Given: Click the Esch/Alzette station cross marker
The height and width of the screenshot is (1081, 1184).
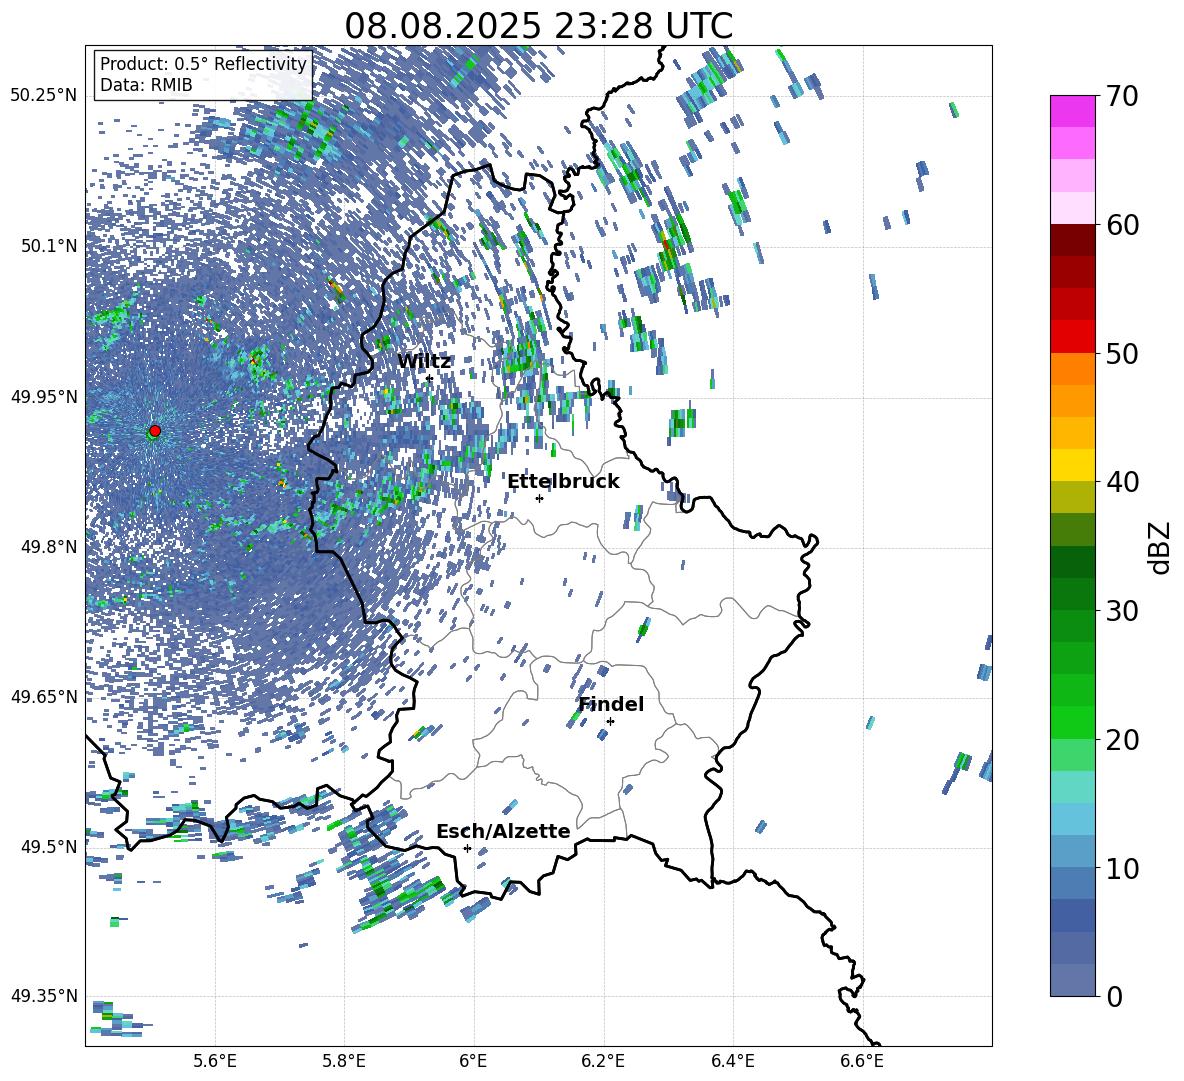Looking at the screenshot, I should click(467, 848).
